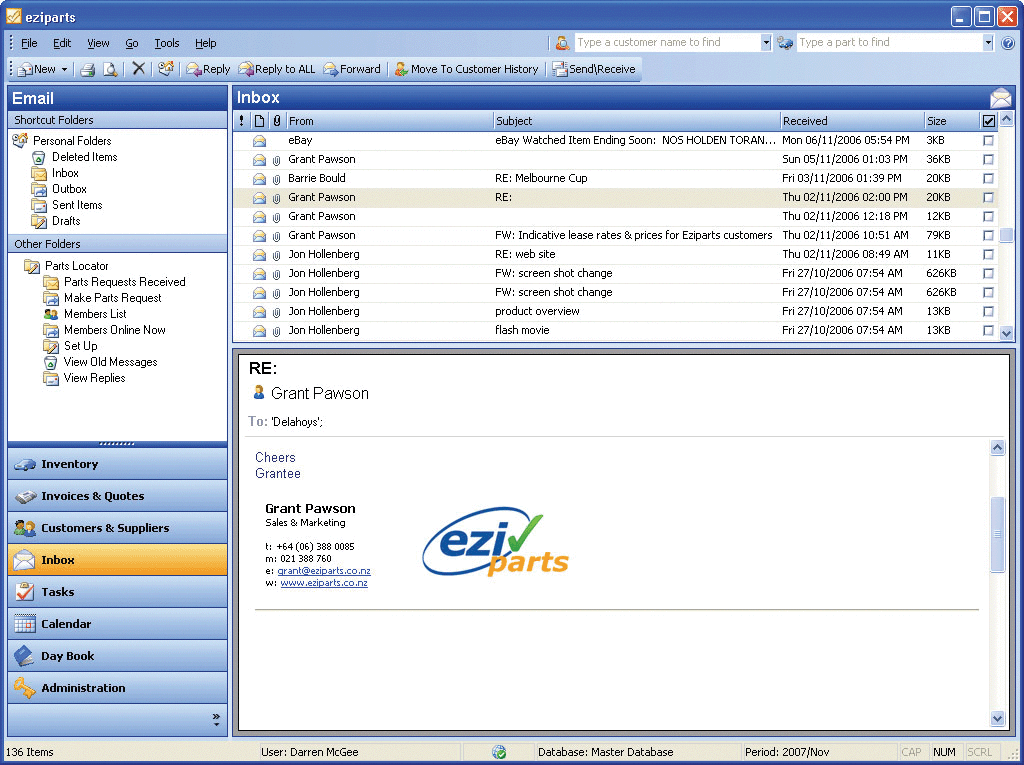Click the Administration keys icon
Image resolution: width=1024 pixels, height=765 pixels.
[x=24, y=688]
